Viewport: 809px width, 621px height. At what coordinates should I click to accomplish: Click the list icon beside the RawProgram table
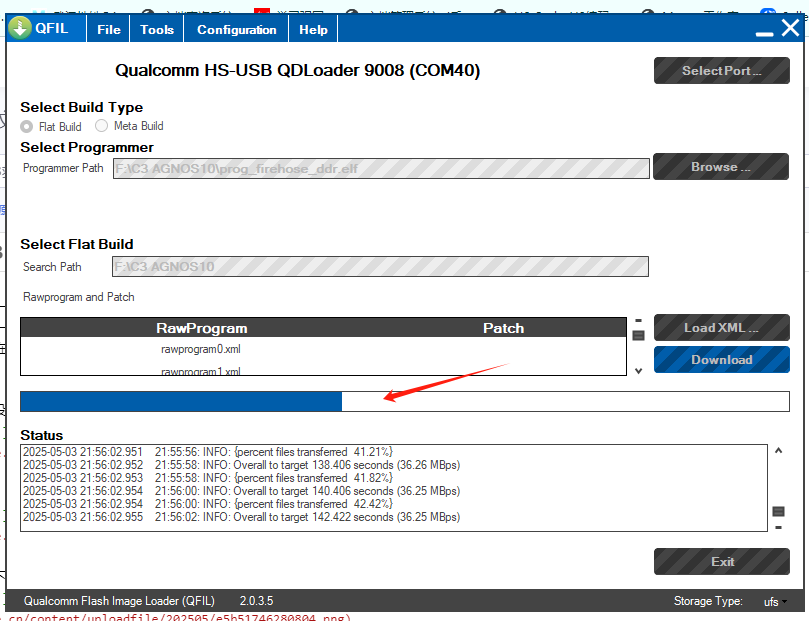point(638,336)
